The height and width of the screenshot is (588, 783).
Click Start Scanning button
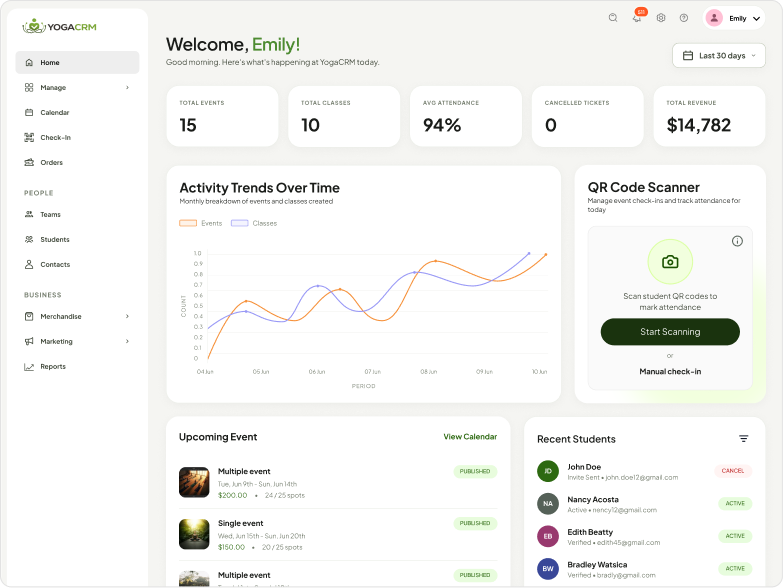pos(670,332)
